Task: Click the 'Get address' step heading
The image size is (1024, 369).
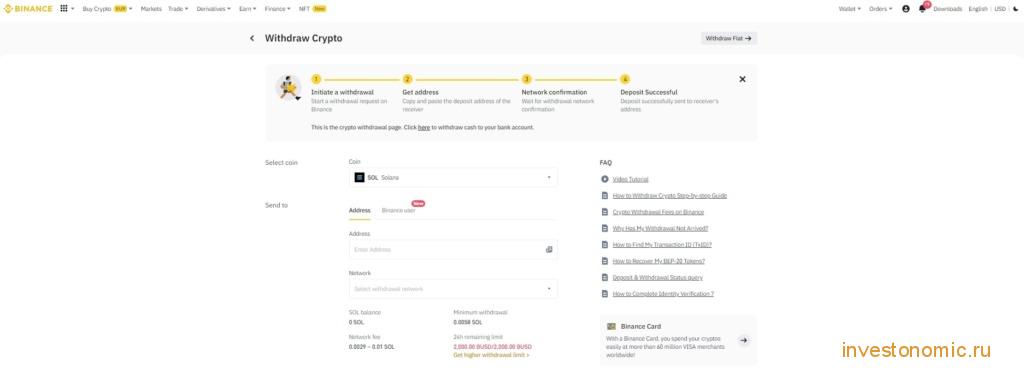Action: point(421,92)
